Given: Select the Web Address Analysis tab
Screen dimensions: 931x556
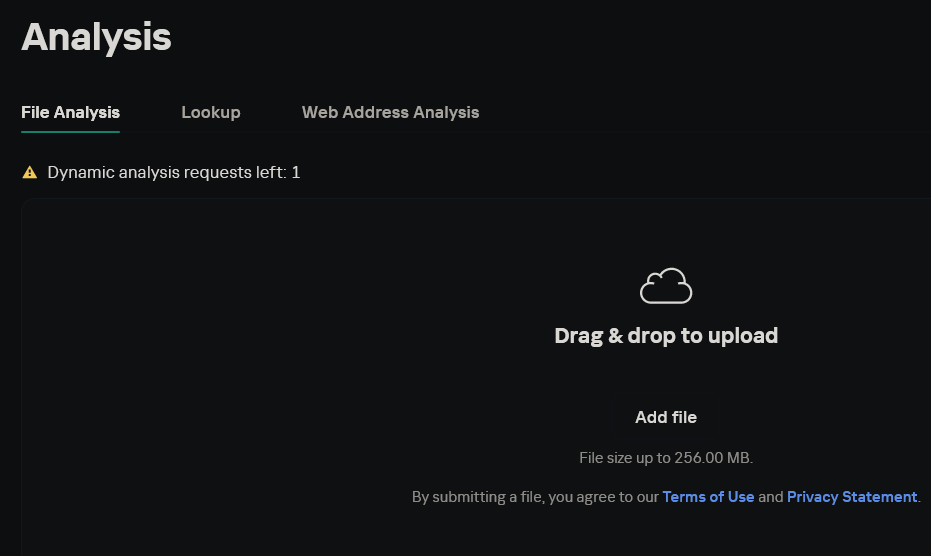Looking at the screenshot, I should 390,112.
